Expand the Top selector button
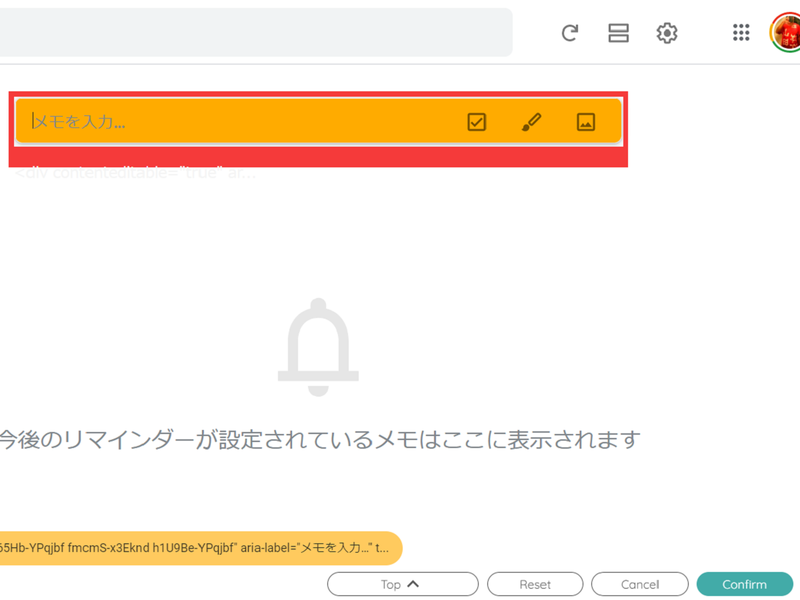The width and height of the screenshot is (800, 600). click(403, 584)
